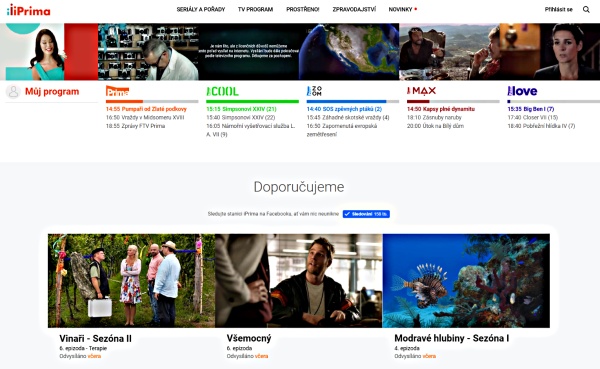Image resolution: width=600 pixels, height=369 pixels.
Task: Open the Seriály a pořady menu
Action: click(x=201, y=9)
